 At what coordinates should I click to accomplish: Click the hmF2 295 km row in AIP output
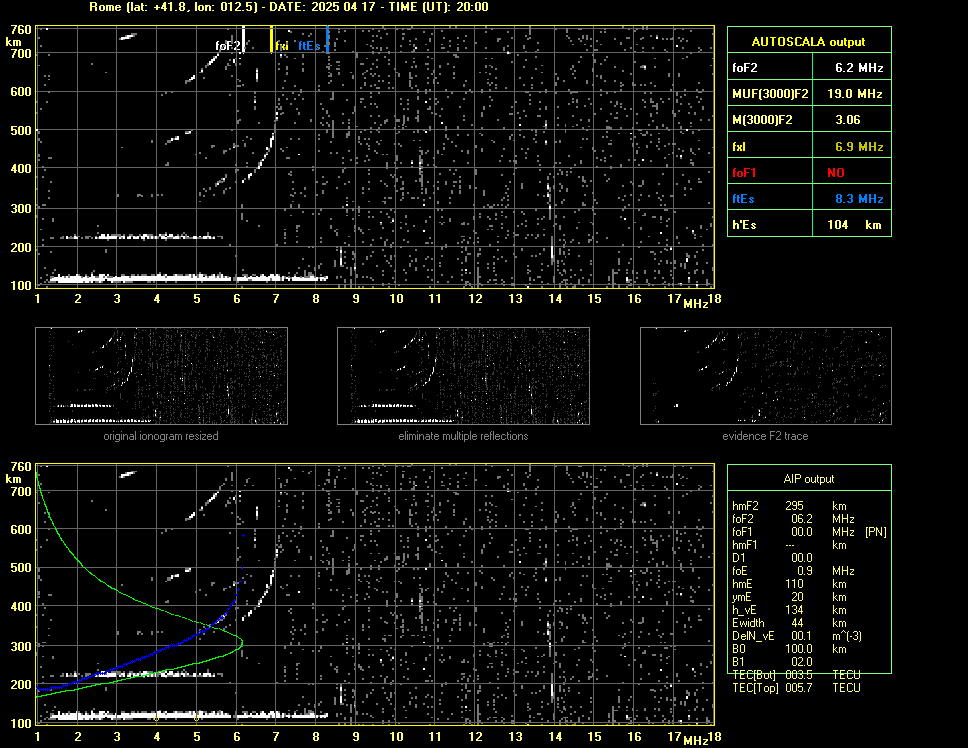coord(789,505)
